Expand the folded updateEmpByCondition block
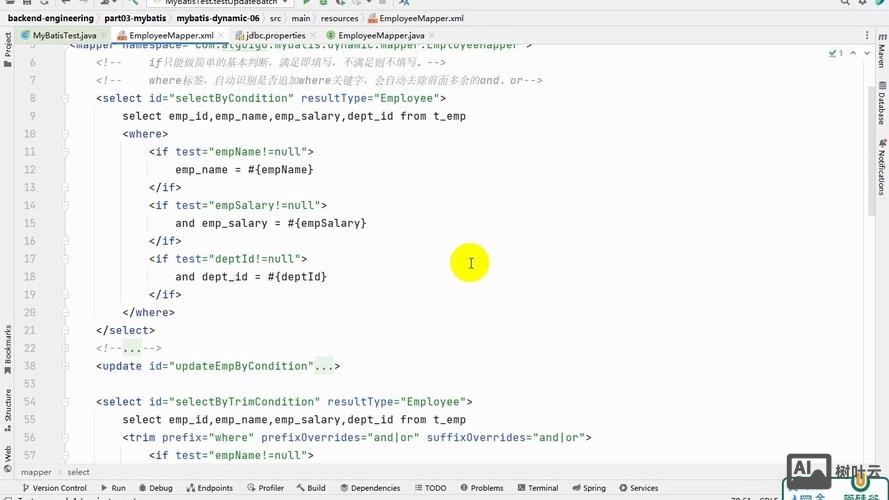 click(326, 366)
